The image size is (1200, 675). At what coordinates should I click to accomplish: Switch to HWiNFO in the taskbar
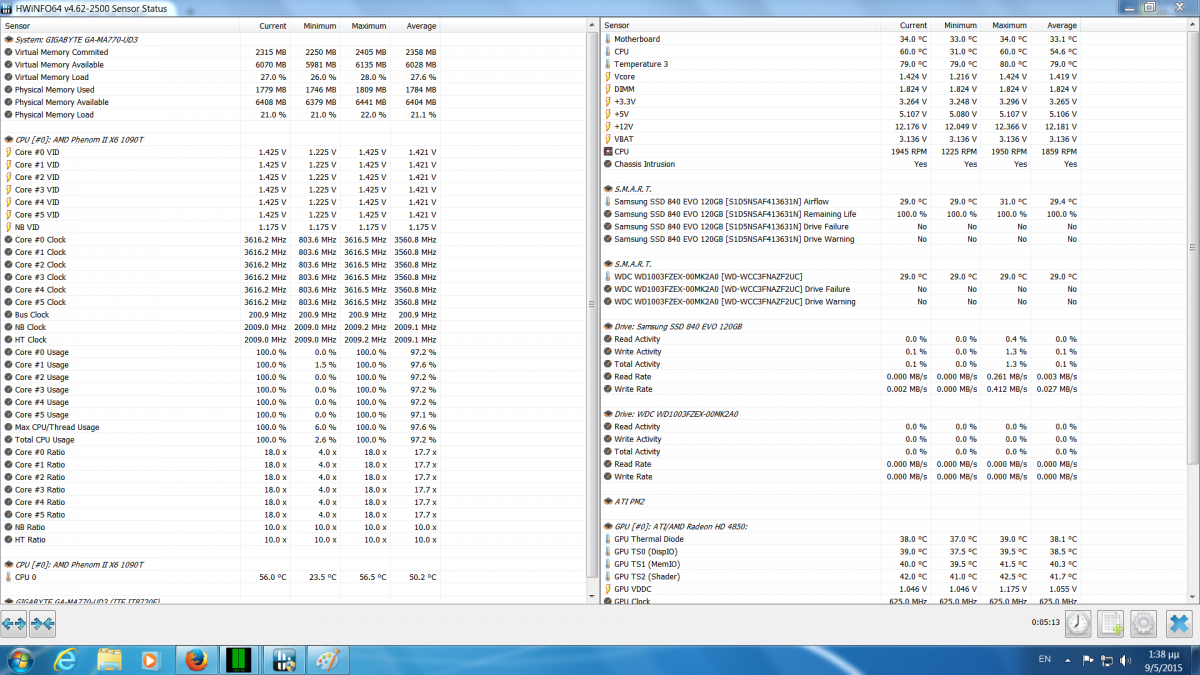point(282,660)
